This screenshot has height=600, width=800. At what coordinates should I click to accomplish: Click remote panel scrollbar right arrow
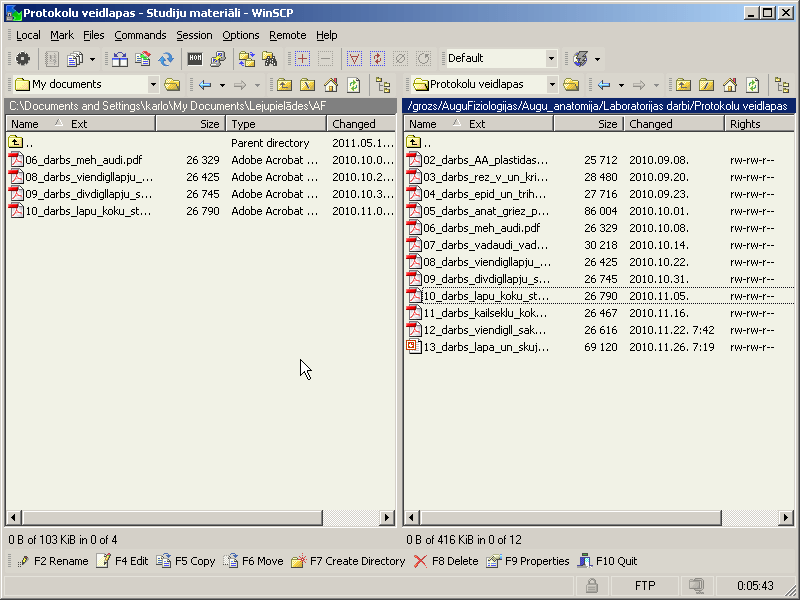pyautogui.click(x=786, y=517)
